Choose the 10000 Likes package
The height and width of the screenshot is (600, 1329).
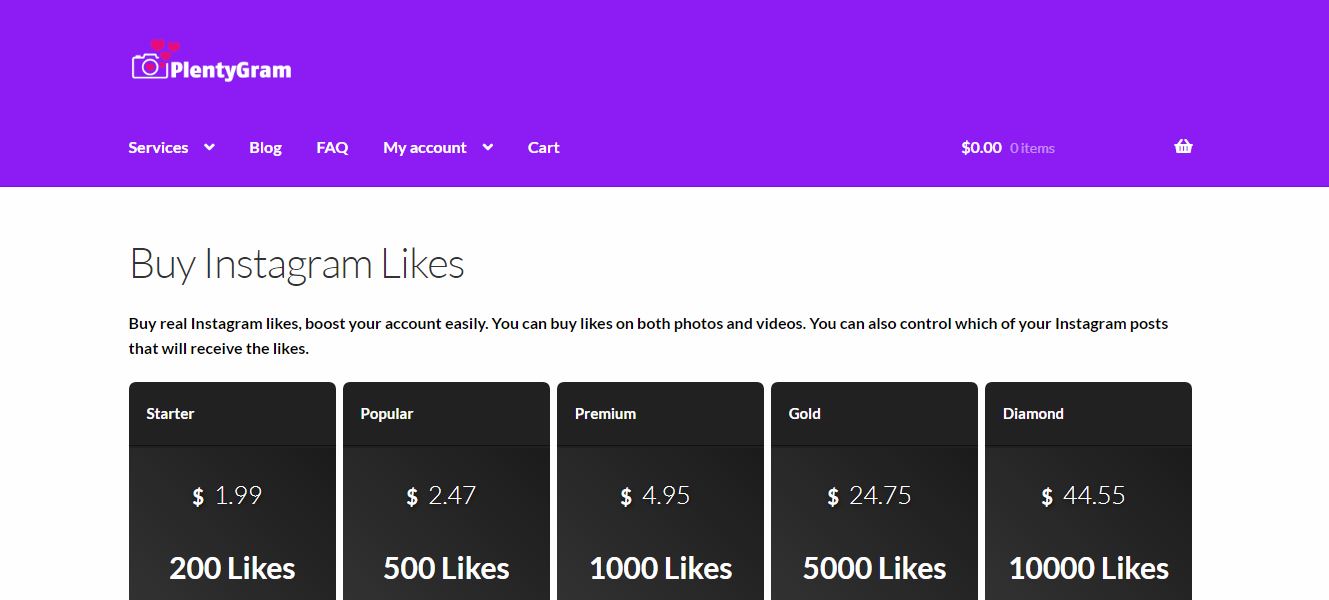click(1088, 568)
